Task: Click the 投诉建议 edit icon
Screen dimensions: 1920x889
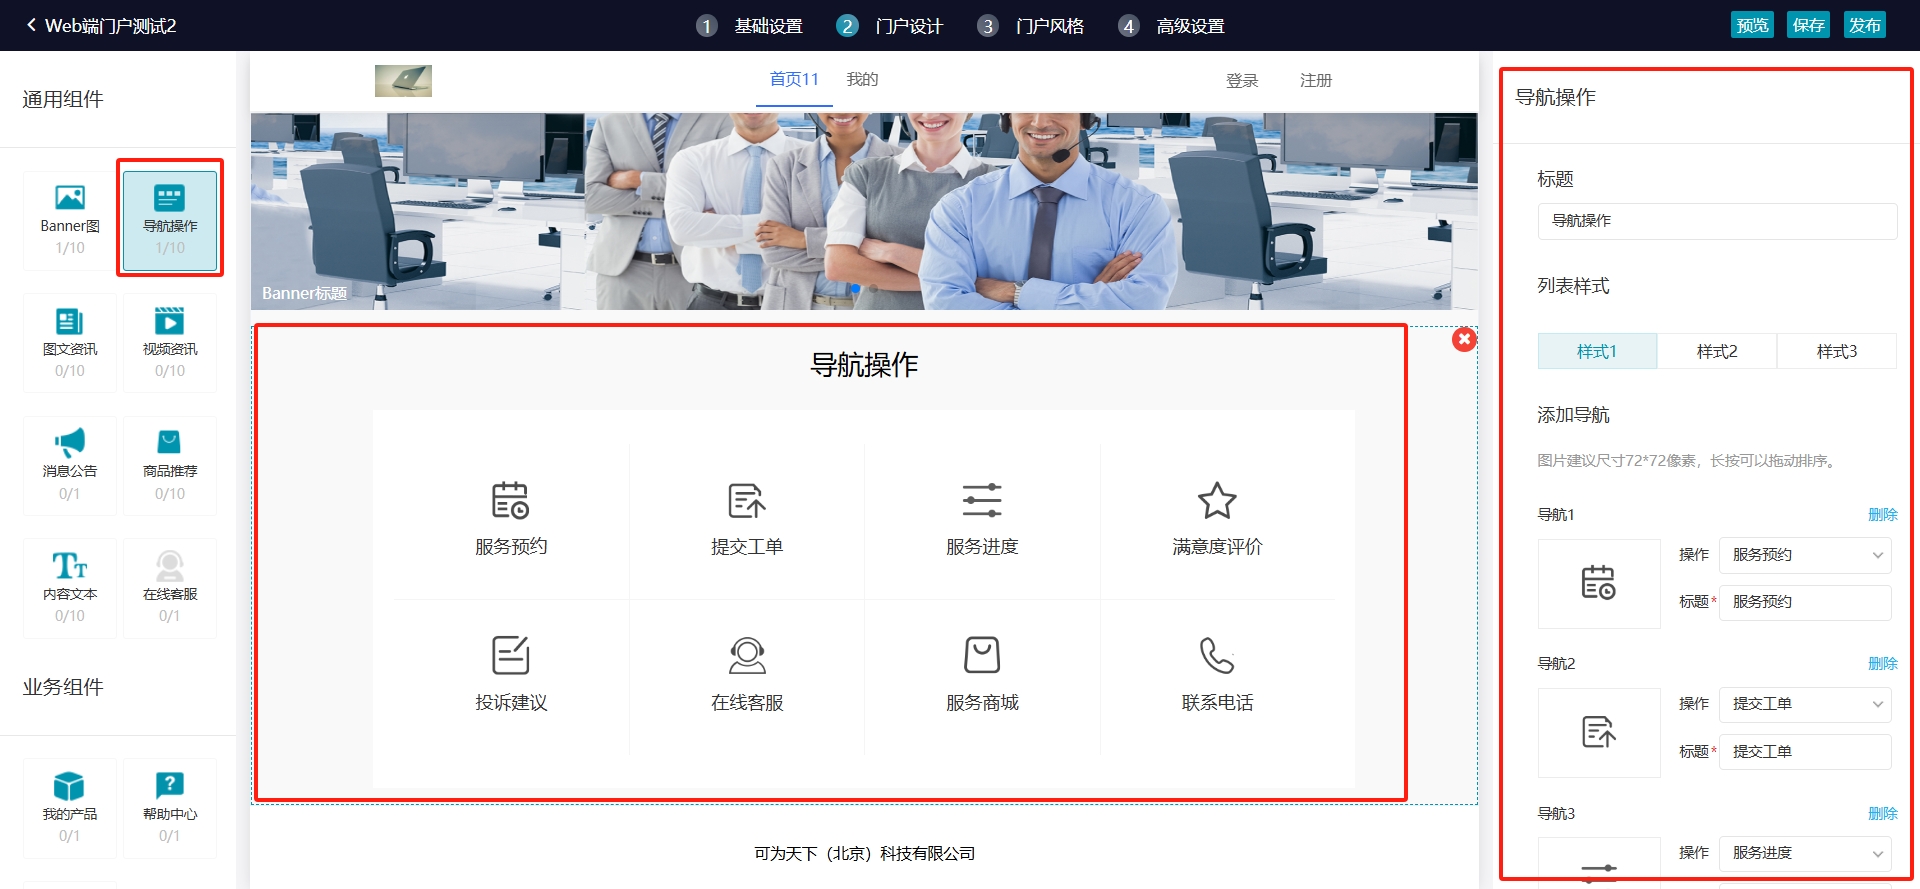Action: pos(510,655)
